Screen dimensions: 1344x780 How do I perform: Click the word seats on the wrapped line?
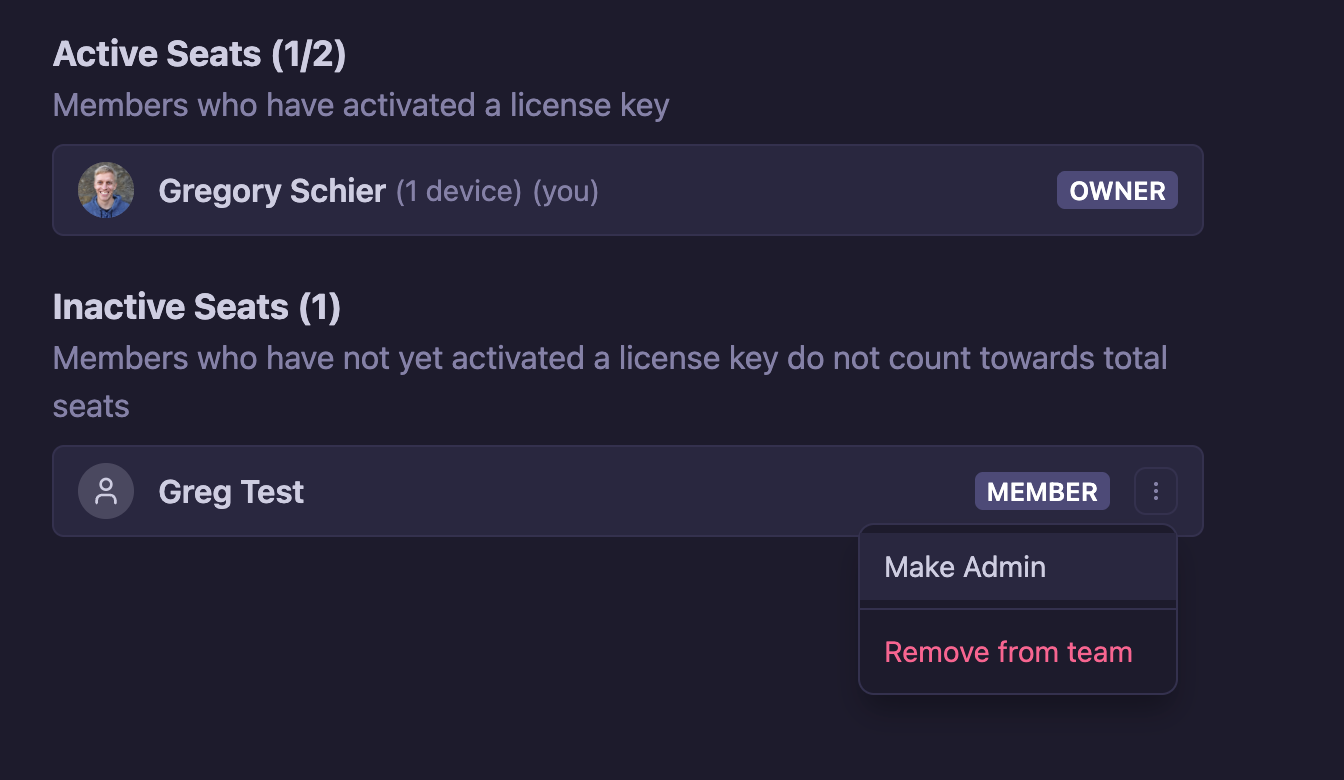point(91,406)
